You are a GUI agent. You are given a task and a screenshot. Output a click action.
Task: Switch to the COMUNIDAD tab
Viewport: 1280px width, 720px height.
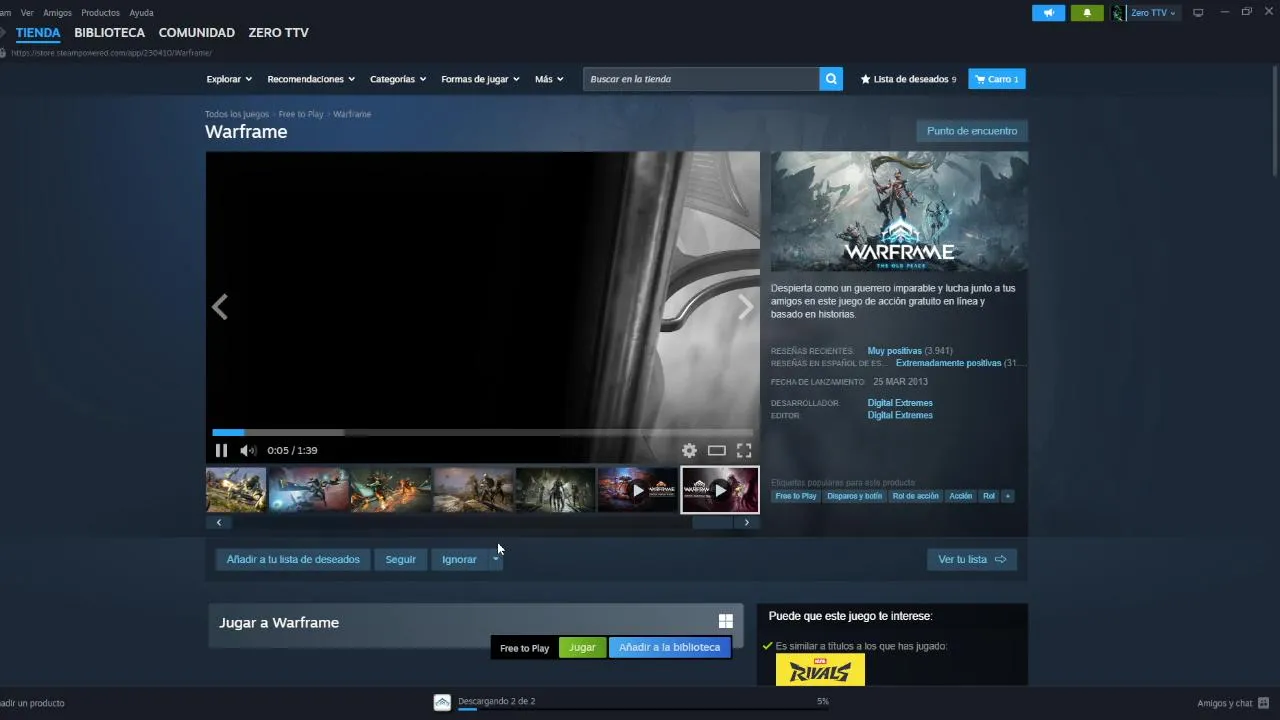coord(196,33)
